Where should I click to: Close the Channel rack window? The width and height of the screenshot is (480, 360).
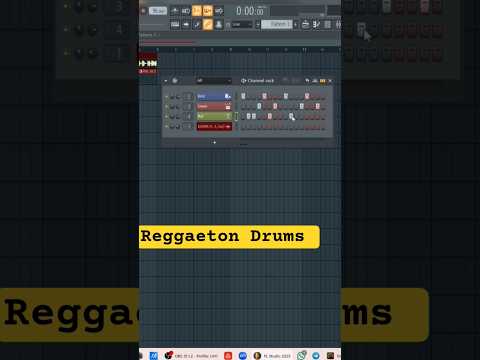[330, 81]
